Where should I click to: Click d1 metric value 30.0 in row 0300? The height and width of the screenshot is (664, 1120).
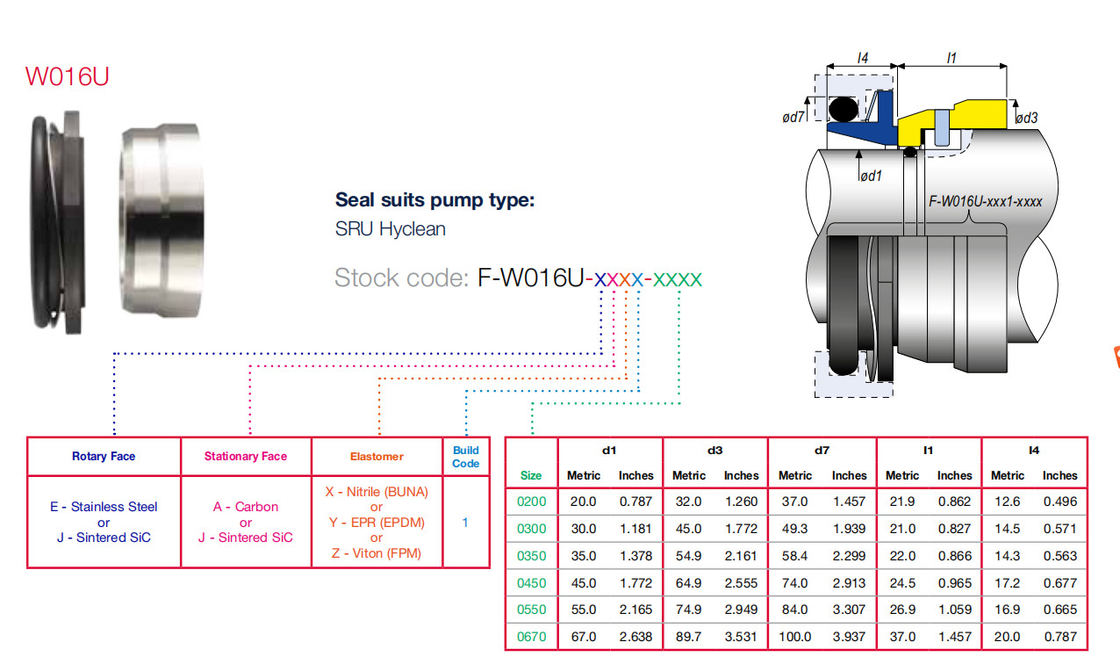[584, 529]
